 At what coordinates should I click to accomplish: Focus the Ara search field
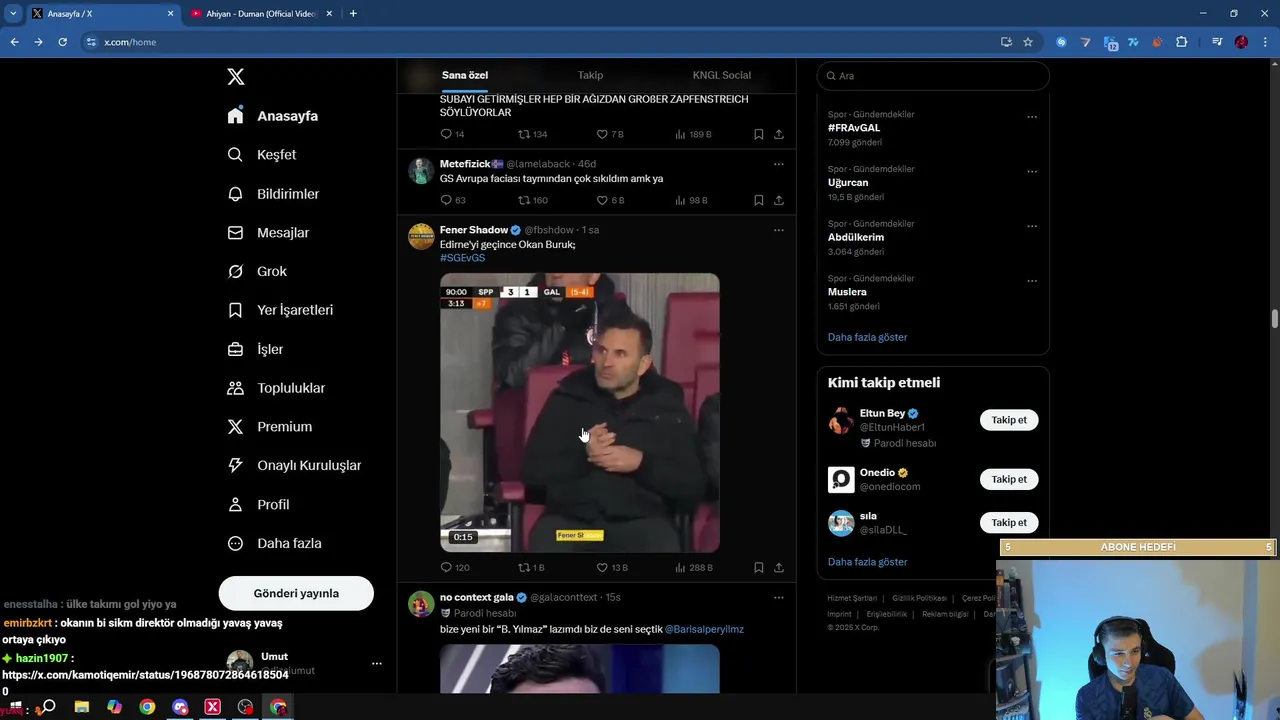click(933, 76)
